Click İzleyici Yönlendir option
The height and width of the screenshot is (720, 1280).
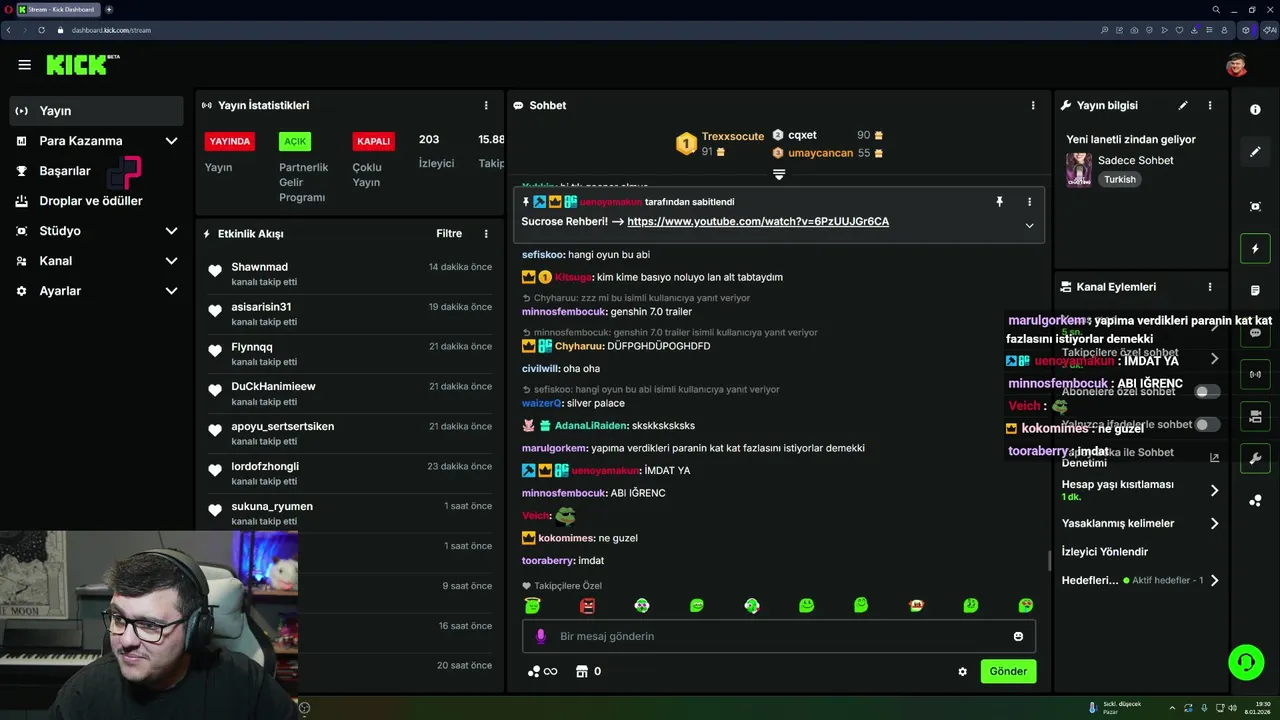tap(1105, 552)
